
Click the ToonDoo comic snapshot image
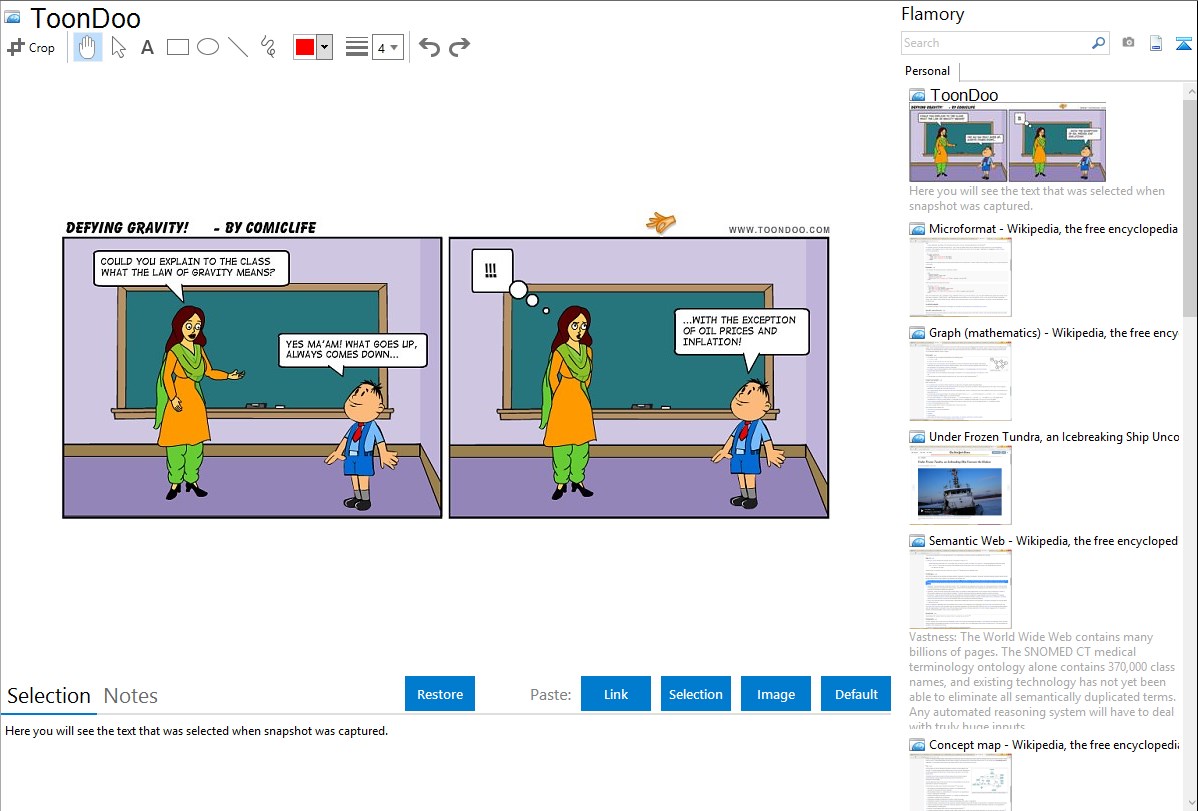tap(445, 368)
